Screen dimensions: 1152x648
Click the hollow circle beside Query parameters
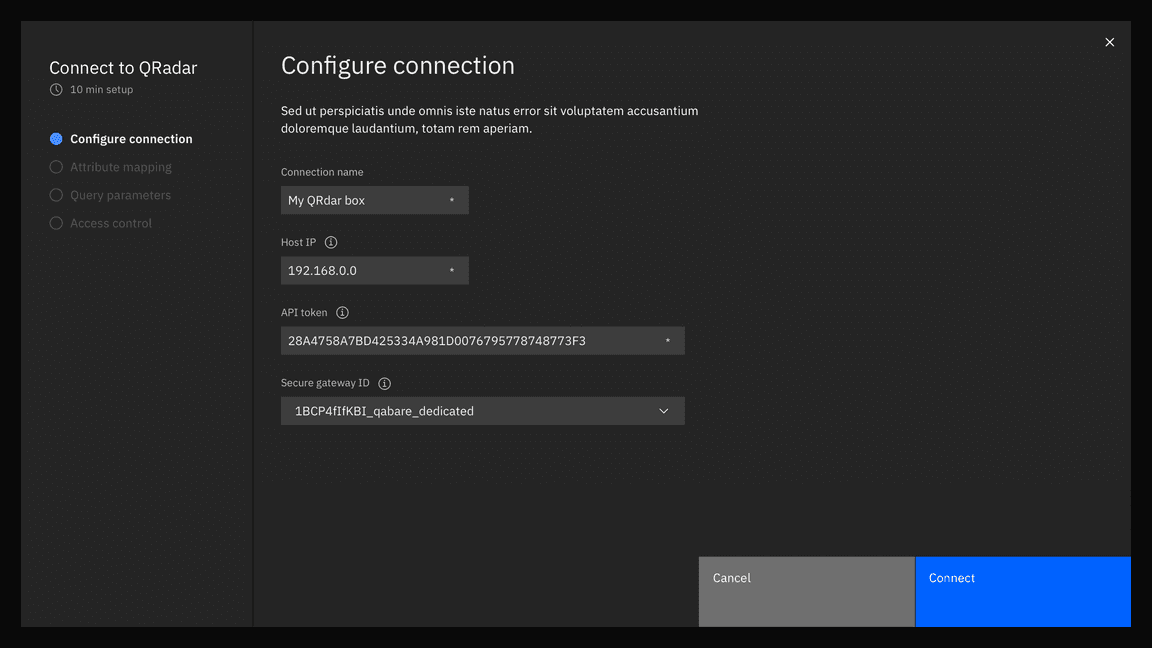(x=56, y=194)
